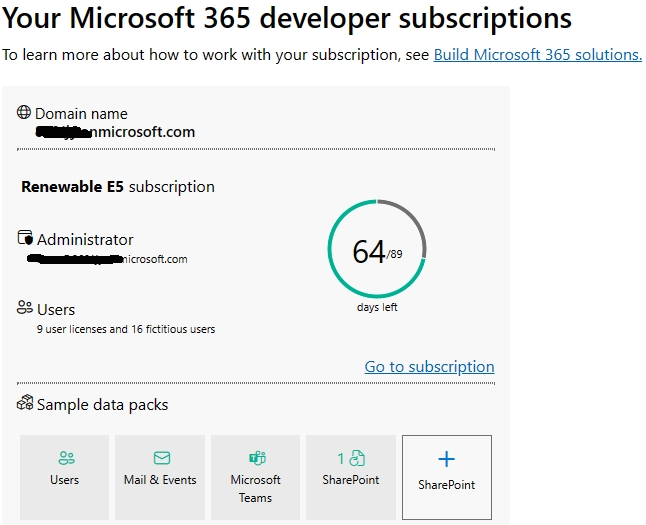Click the 64 days remaining number
Viewport: 646px width, 525px height.
(x=369, y=251)
